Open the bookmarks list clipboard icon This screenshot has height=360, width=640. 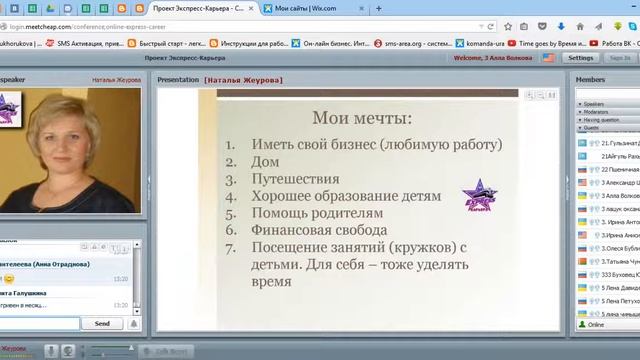coord(524,27)
